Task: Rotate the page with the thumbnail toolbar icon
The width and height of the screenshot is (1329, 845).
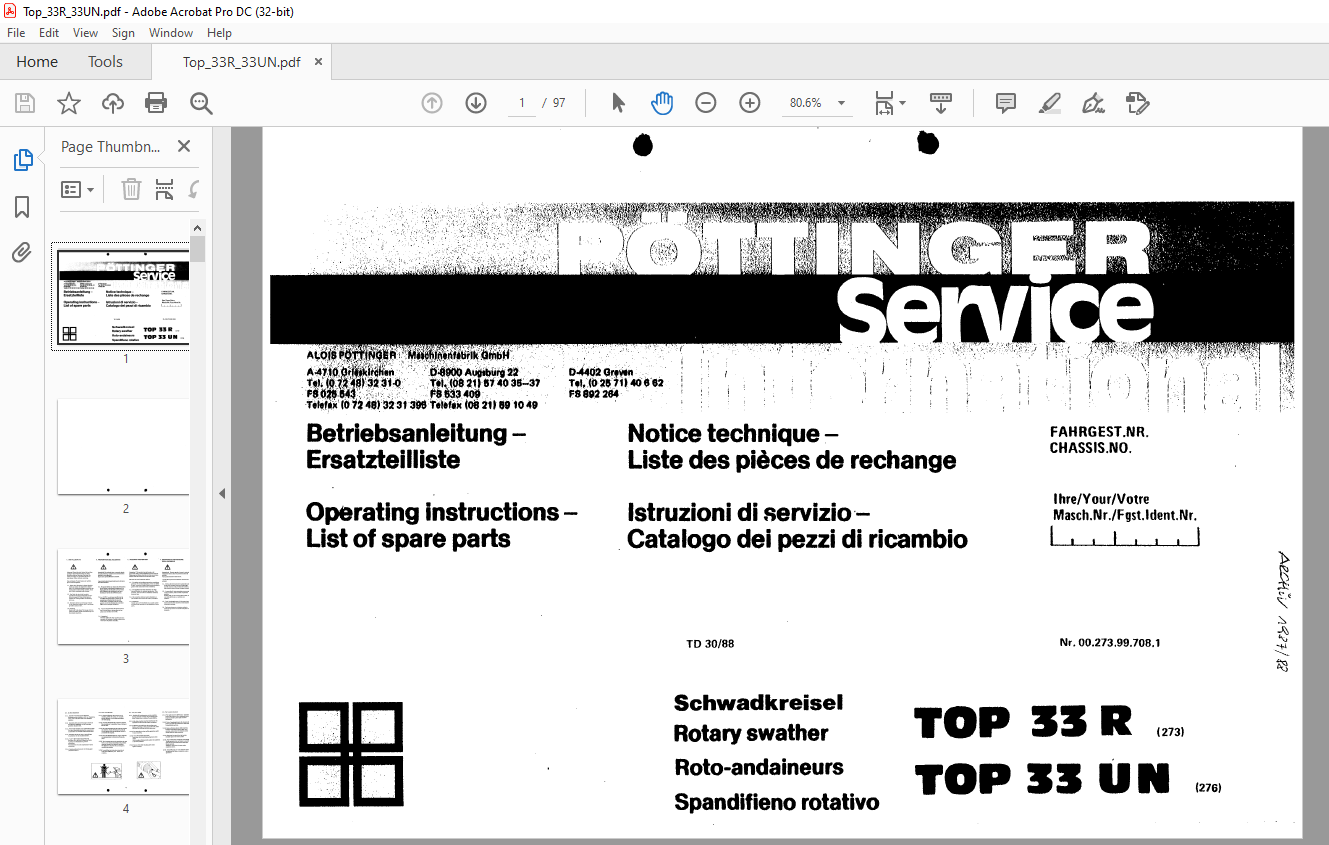Action: pos(194,189)
